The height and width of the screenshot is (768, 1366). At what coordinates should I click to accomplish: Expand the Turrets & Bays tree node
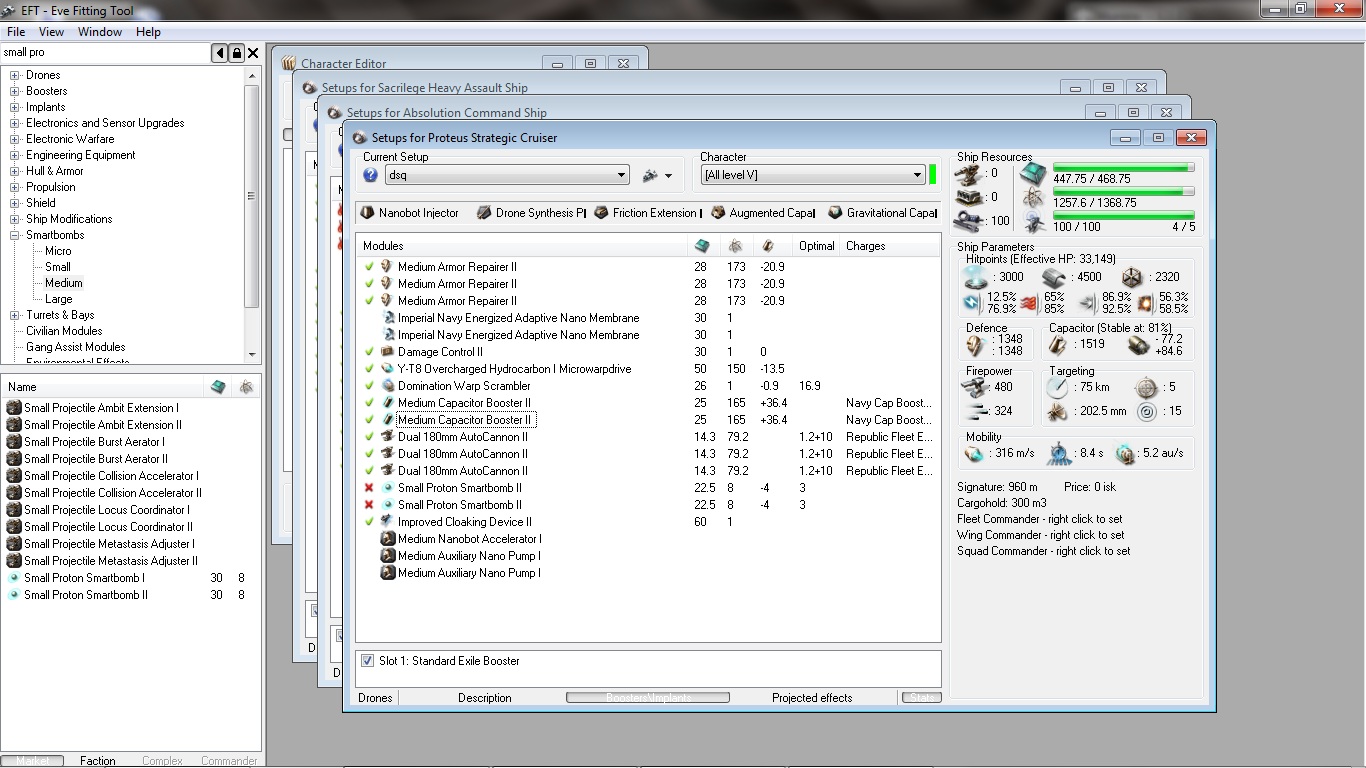point(15,315)
